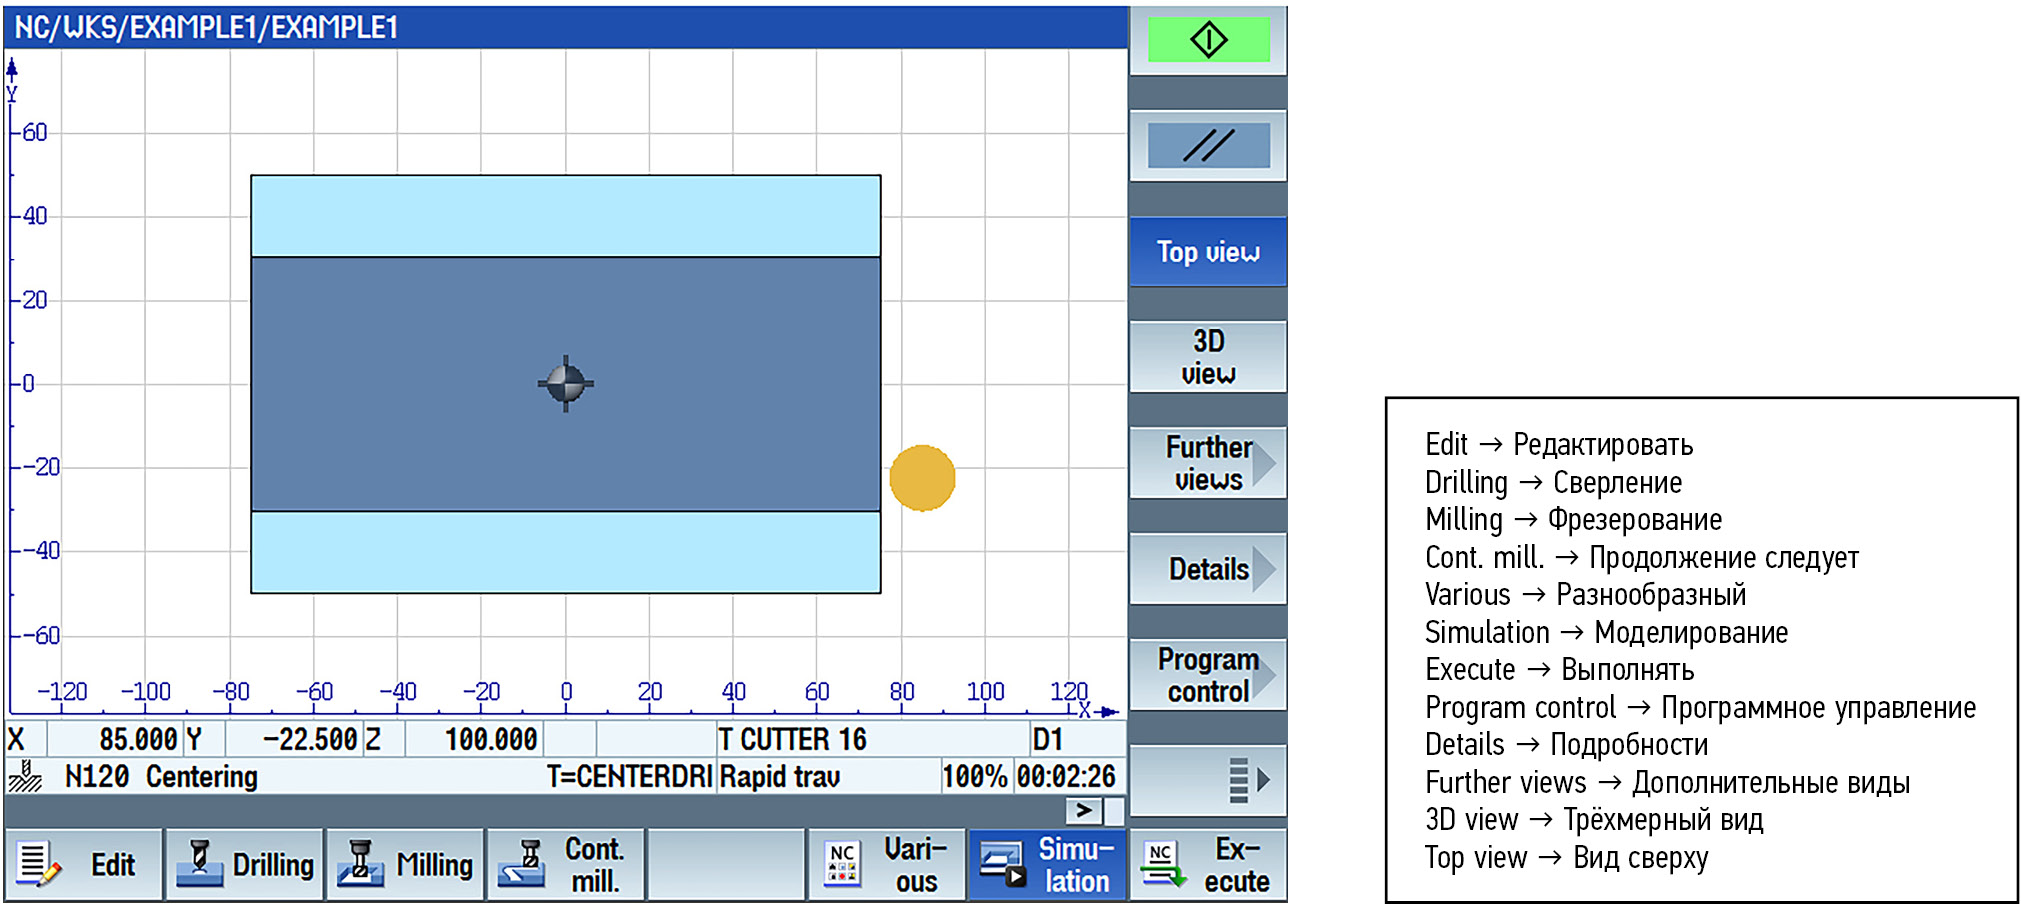Screen dimensions: 2021x904
Task: Click the reset button with double slashes
Action: [x=1208, y=146]
